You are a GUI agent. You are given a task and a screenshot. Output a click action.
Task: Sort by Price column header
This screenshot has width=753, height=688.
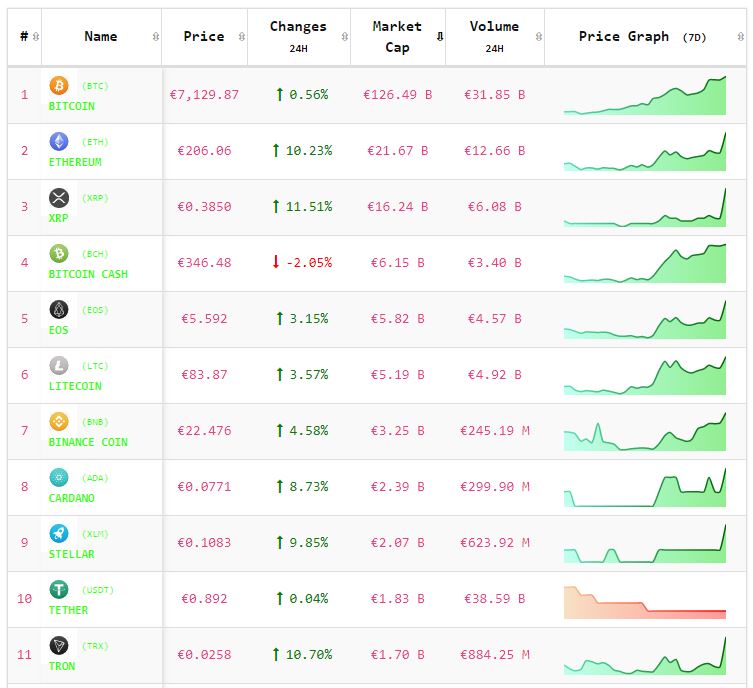pyautogui.click(x=204, y=37)
